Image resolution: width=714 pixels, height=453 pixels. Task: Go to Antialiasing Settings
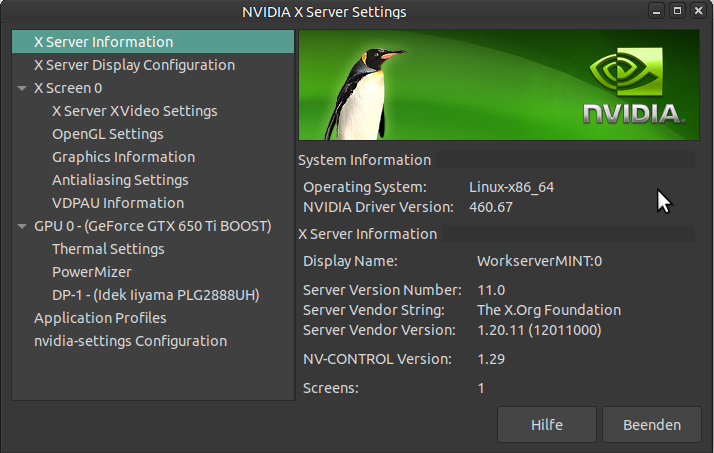[120, 180]
